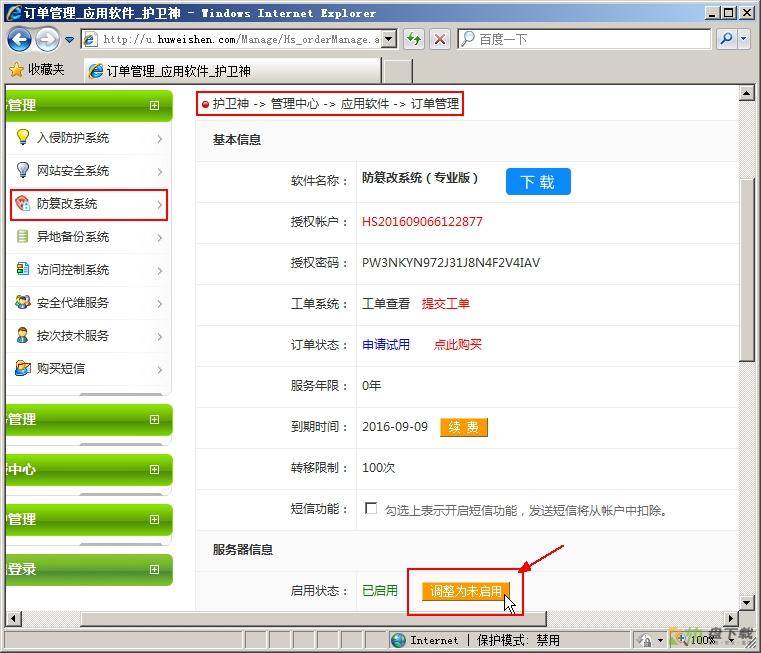
Task: Select the 订单管理_应用软件_护卫神 tab
Action: point(233,71)
